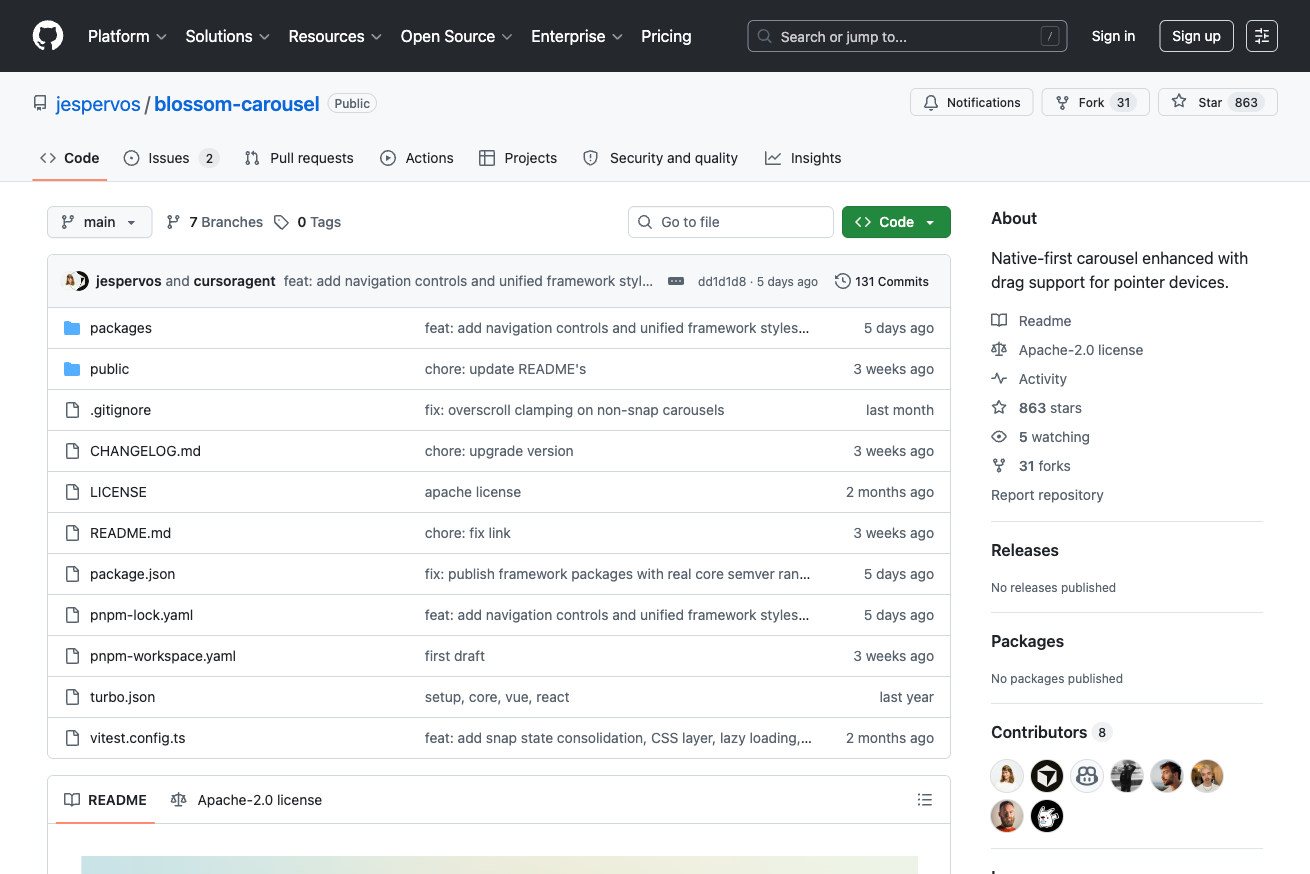
Task: View the 131 Commits history
Action: (x=882, y=282)
